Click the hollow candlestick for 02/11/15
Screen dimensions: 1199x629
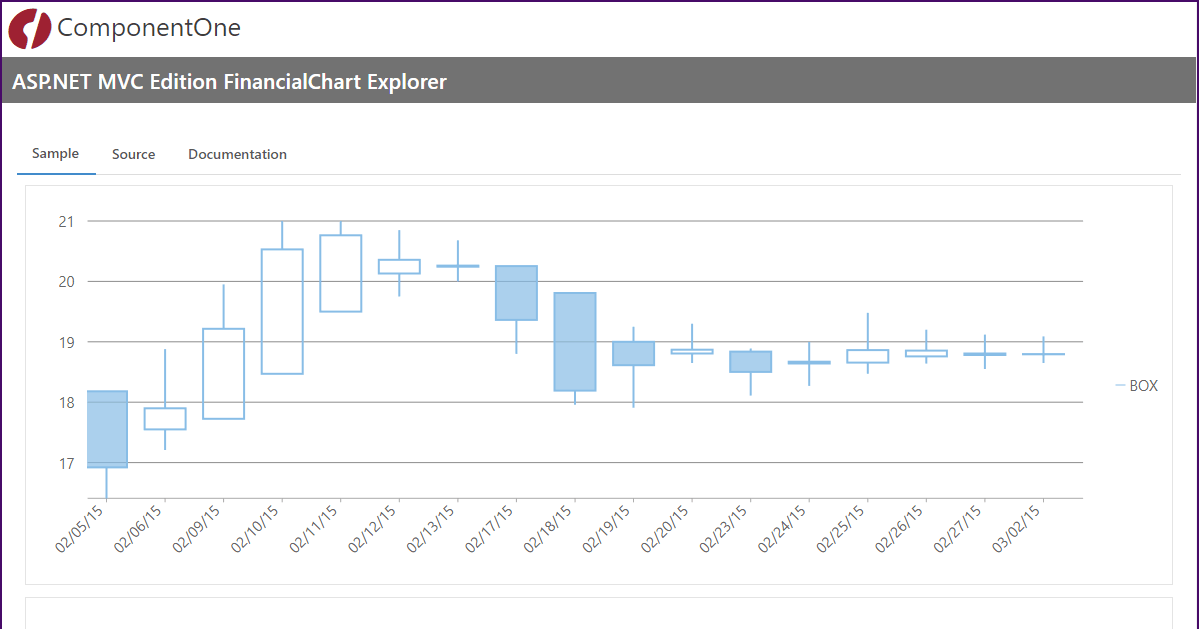[x=341, y=273]
